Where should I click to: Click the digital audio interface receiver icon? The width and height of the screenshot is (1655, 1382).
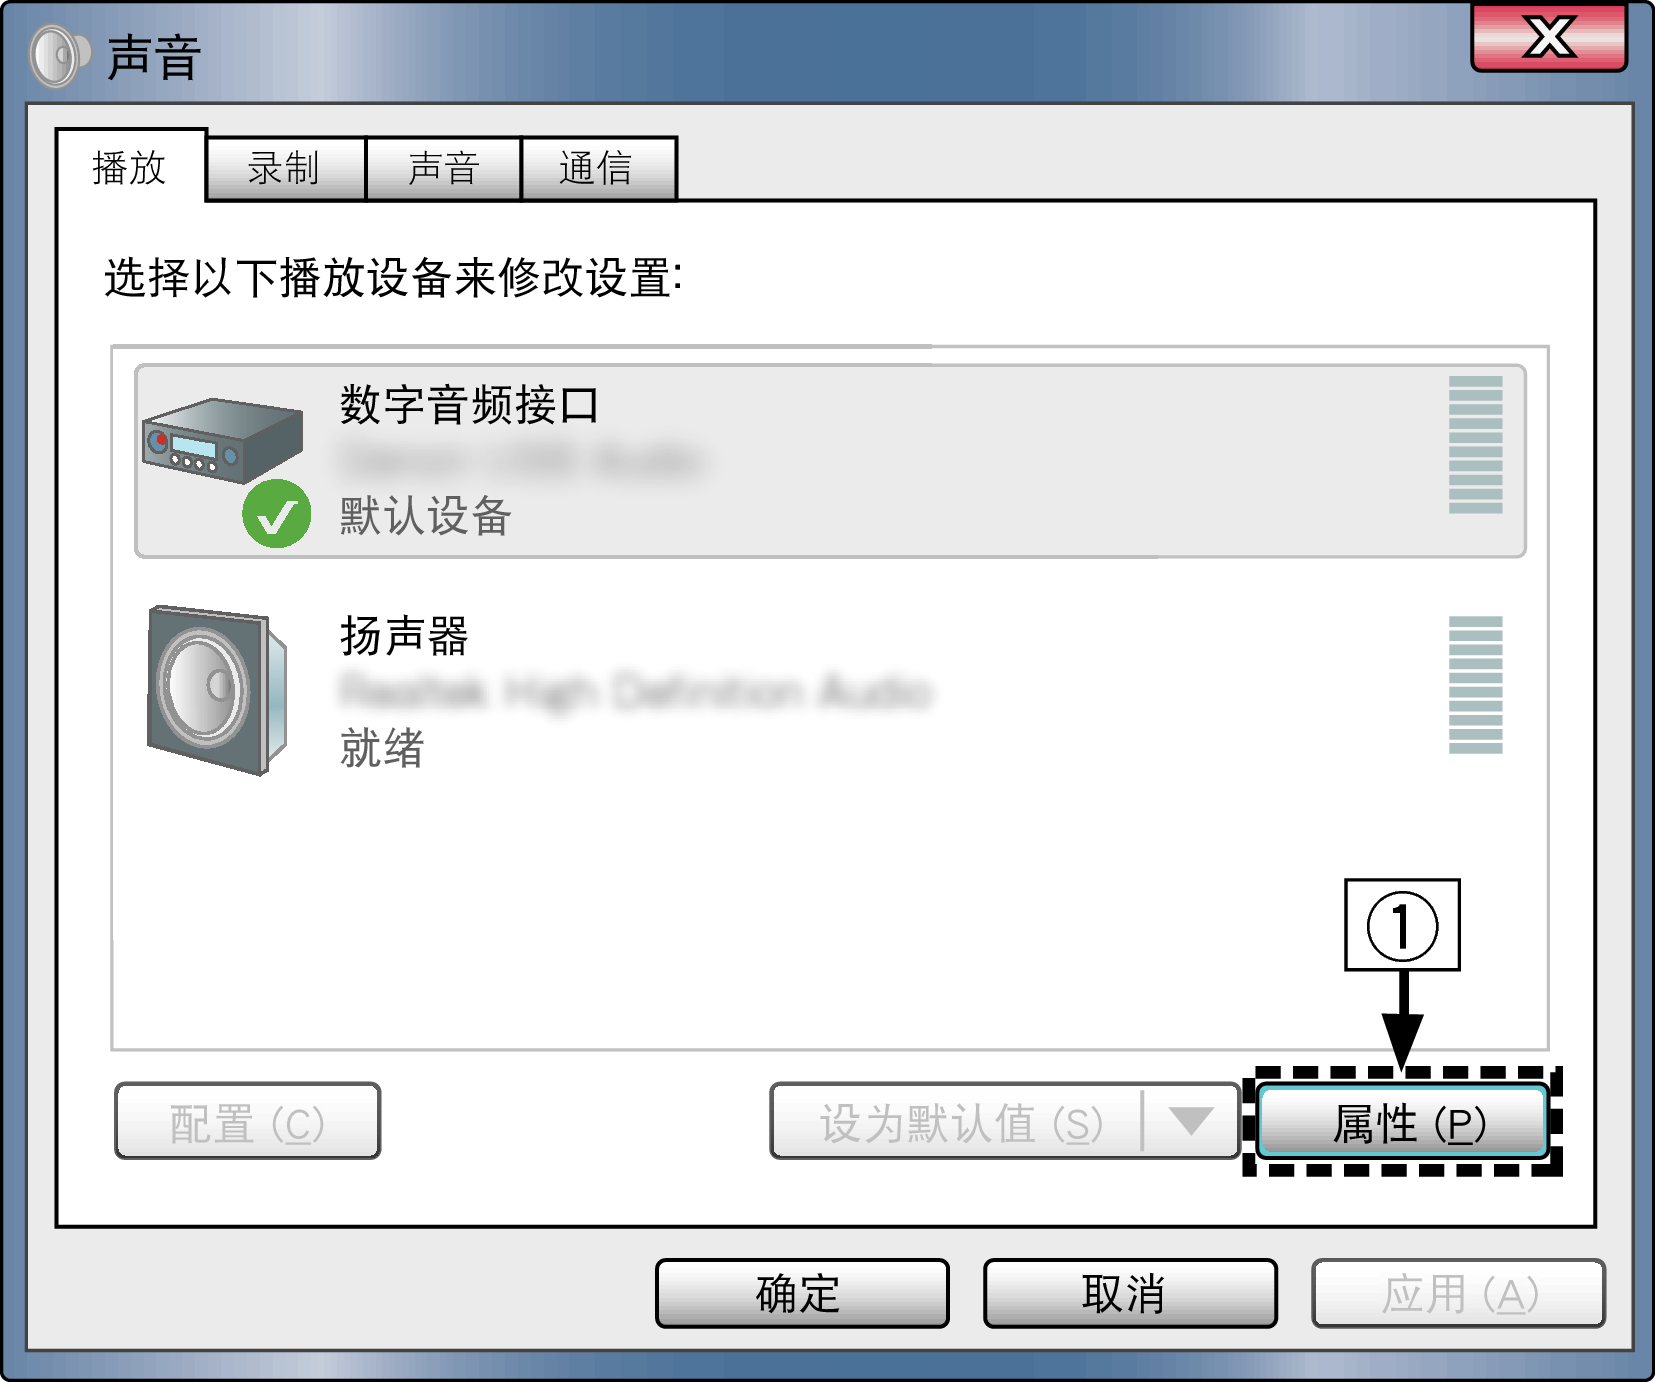tap(222, 440)
